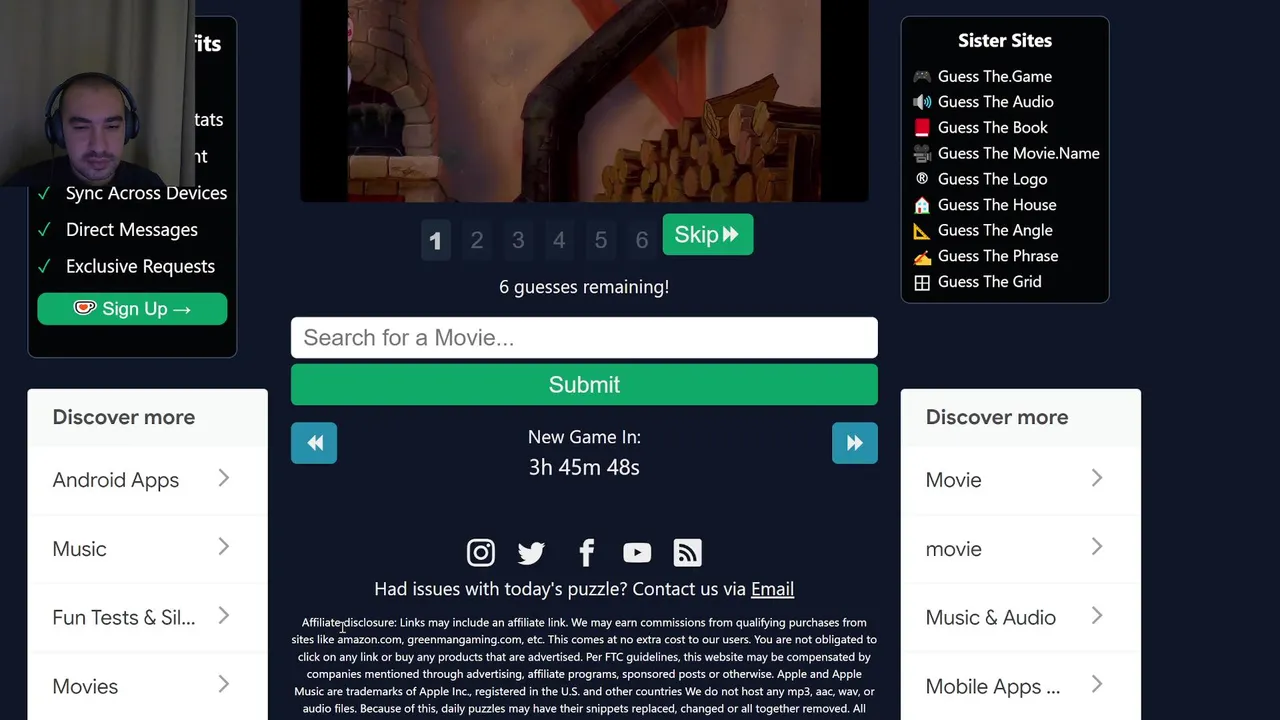Expand Music & Audio entry
This screenshot has width=1280, height=720.
pos(1021,618)
